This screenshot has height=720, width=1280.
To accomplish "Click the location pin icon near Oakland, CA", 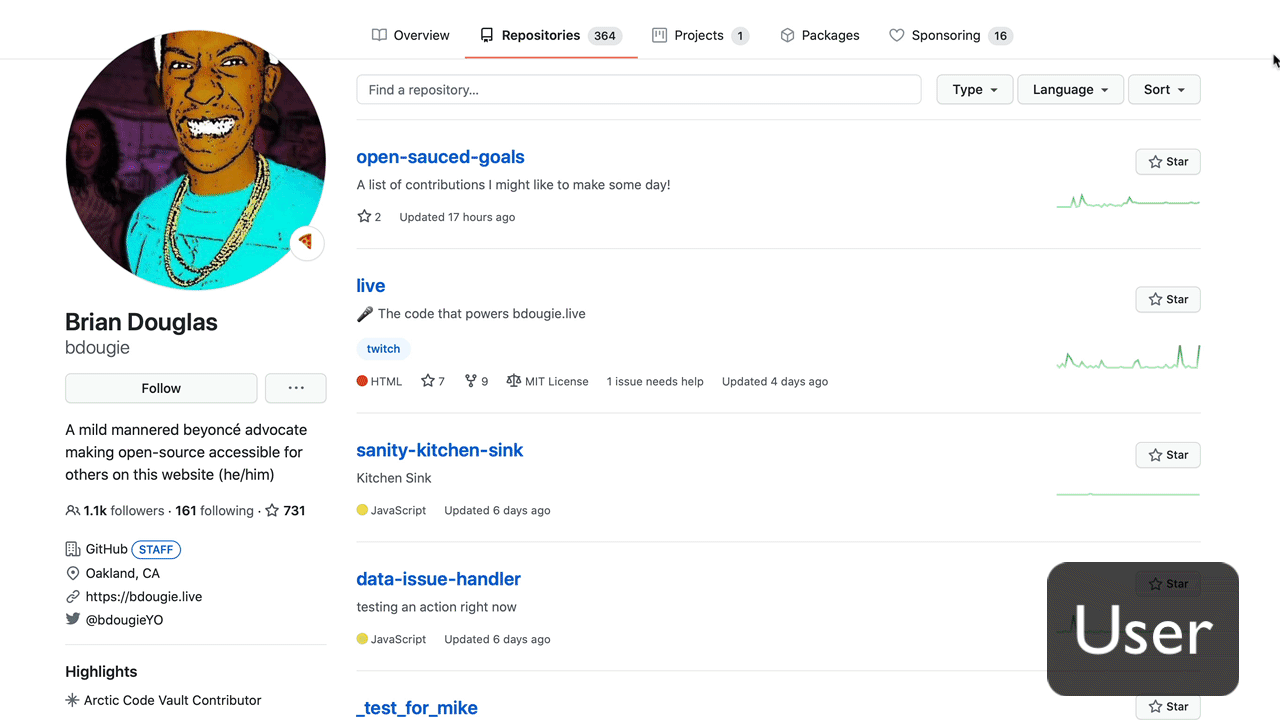I will point(72,573).
